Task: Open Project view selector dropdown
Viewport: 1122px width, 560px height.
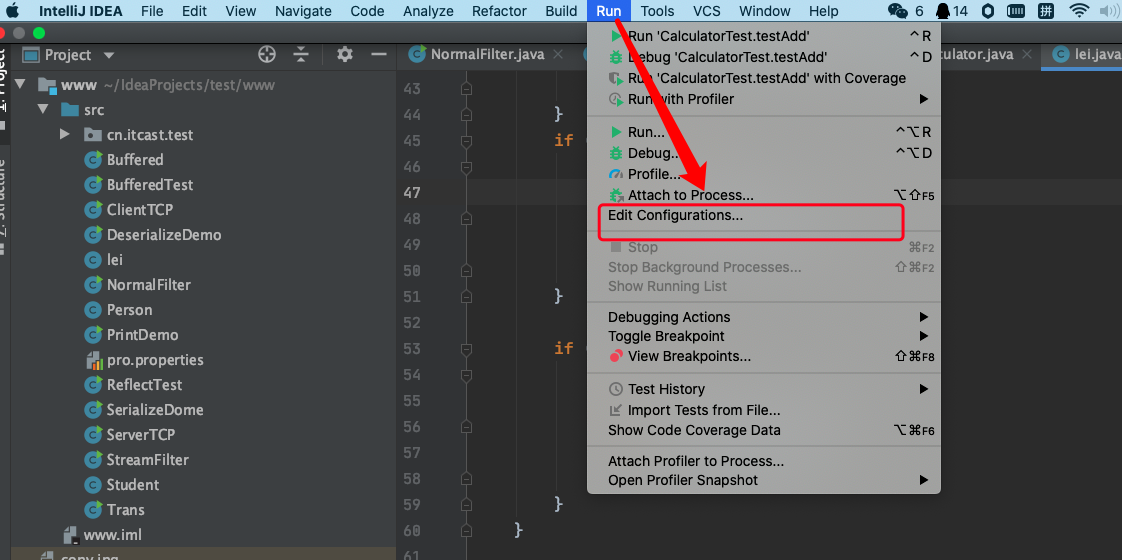Action: 109,55
